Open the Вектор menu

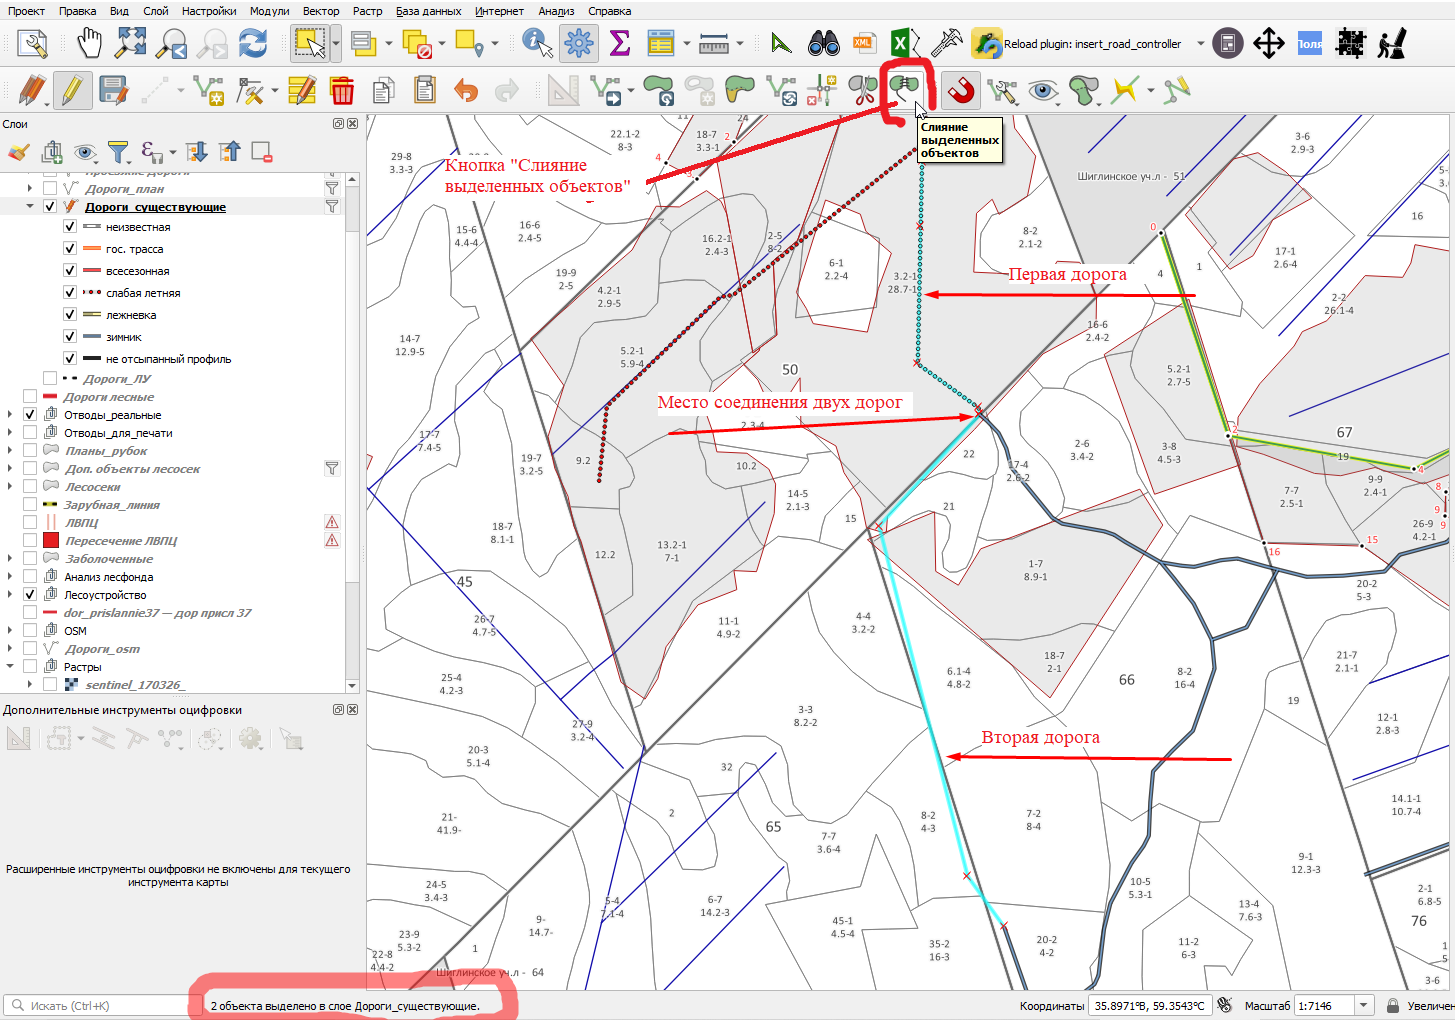(321, 11)
